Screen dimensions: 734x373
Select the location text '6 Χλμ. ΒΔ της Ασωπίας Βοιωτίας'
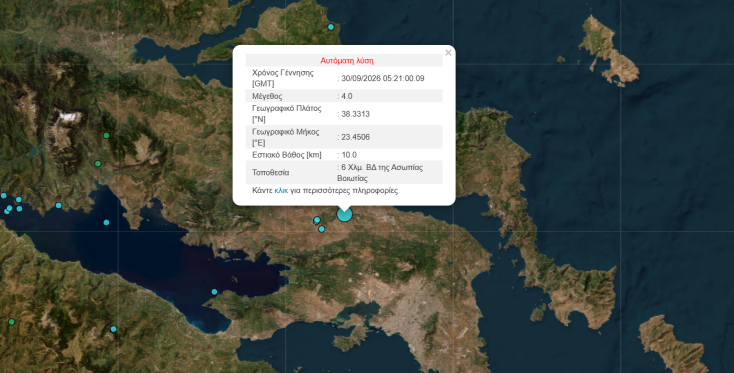380,173
